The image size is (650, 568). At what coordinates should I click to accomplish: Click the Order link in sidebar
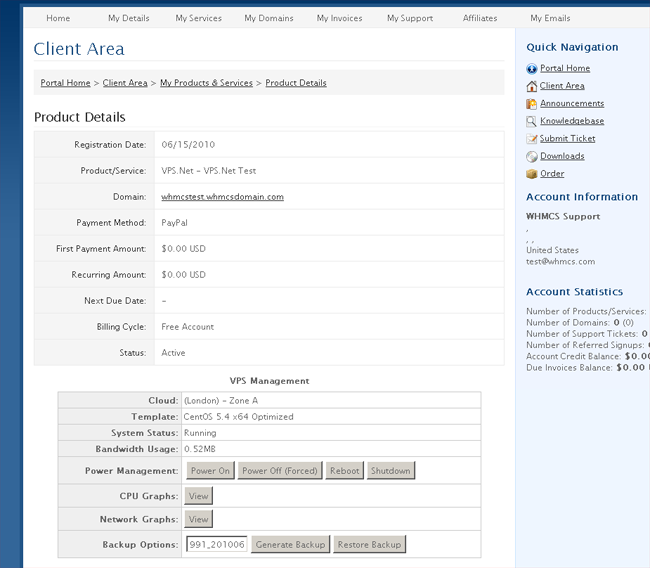tap(552, 174)
